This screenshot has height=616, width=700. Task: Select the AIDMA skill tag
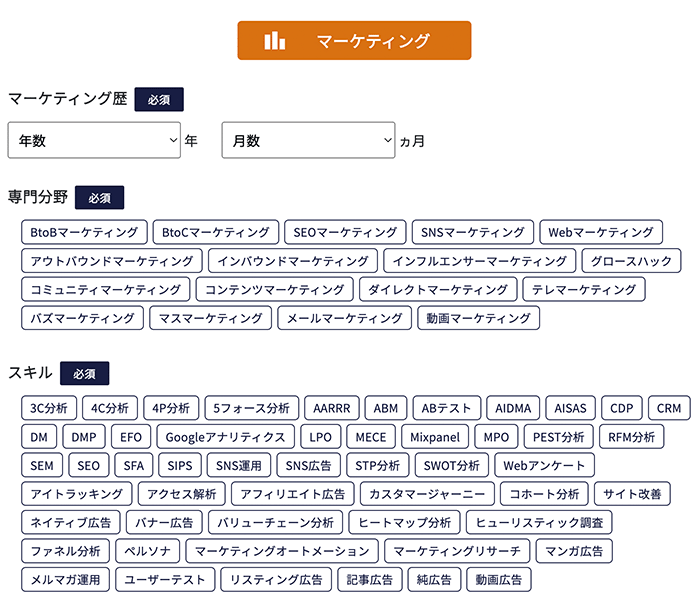(x=513, y=408)
